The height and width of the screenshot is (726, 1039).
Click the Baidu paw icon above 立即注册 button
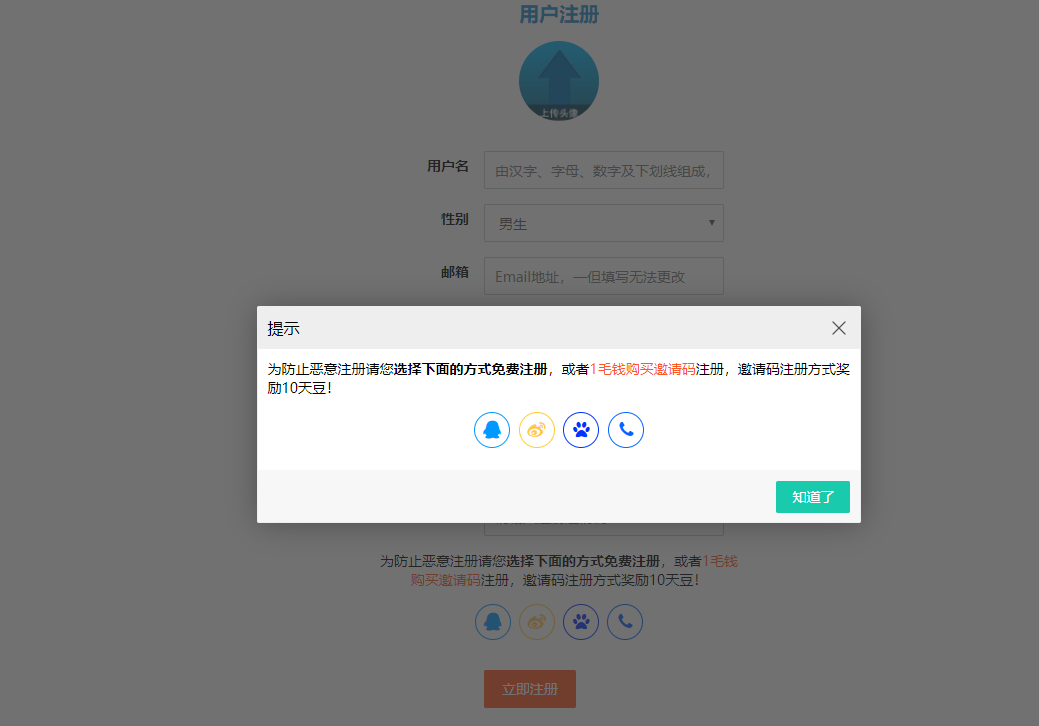581,621
